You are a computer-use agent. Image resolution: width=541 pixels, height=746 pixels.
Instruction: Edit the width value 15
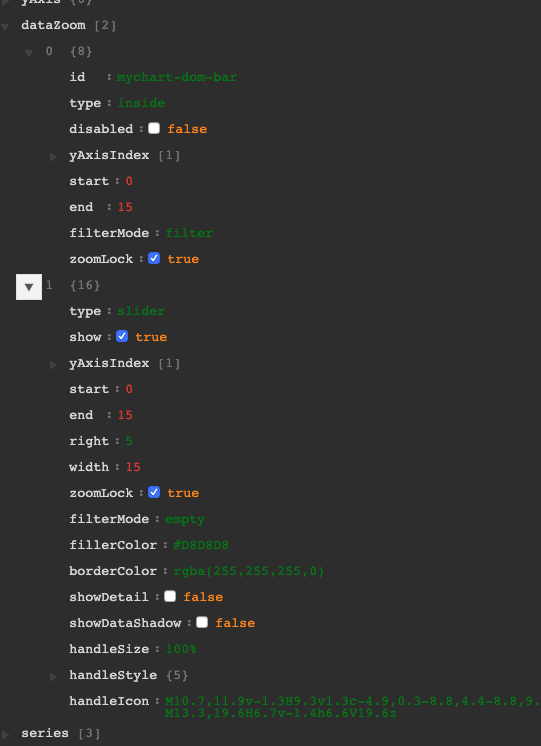(133, 467)
